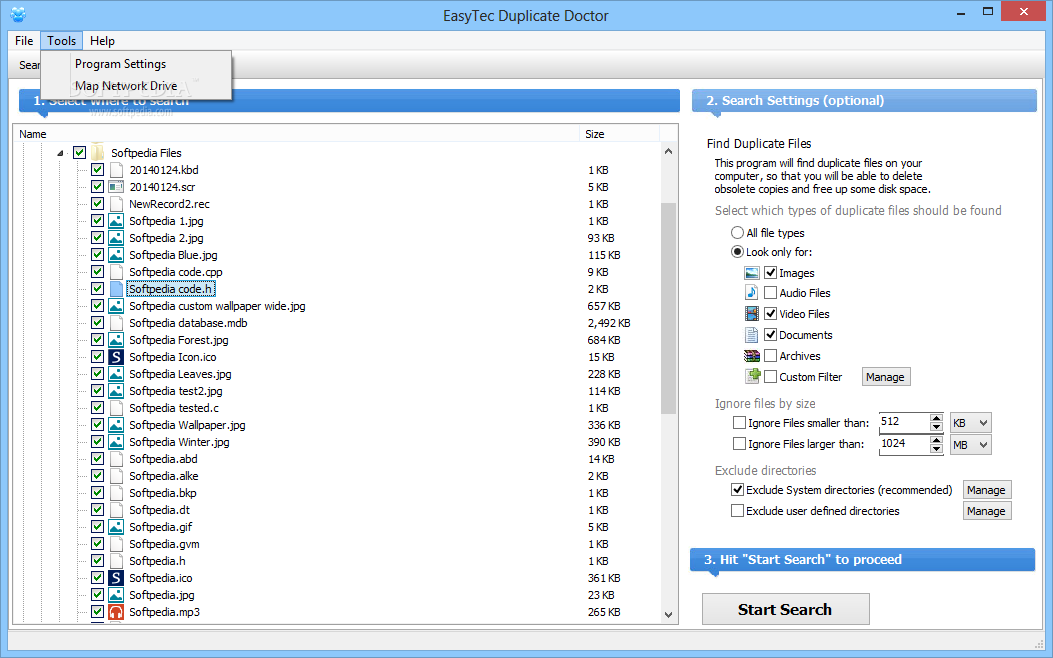Click the Custom Filter plus icon
The height and width of the screenshot is (658, 1053).
pyautogui.click(x=751, y=377)
